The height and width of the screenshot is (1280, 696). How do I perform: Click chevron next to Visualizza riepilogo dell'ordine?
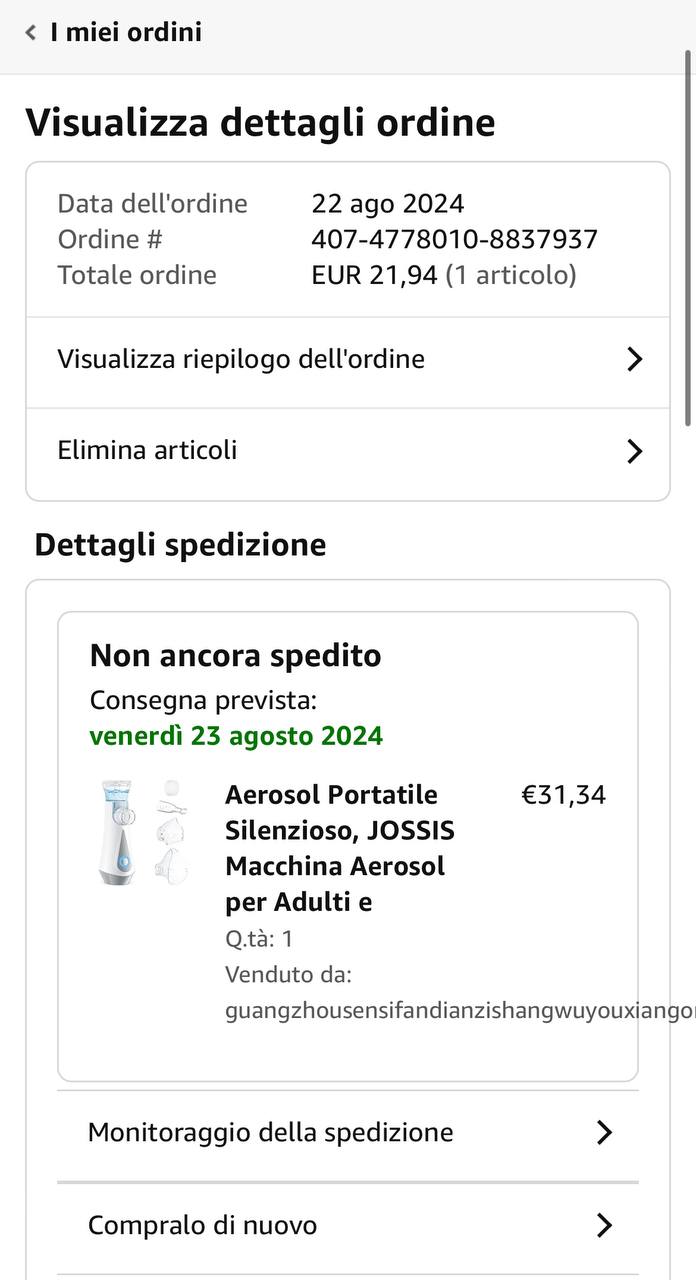(634, 360)
